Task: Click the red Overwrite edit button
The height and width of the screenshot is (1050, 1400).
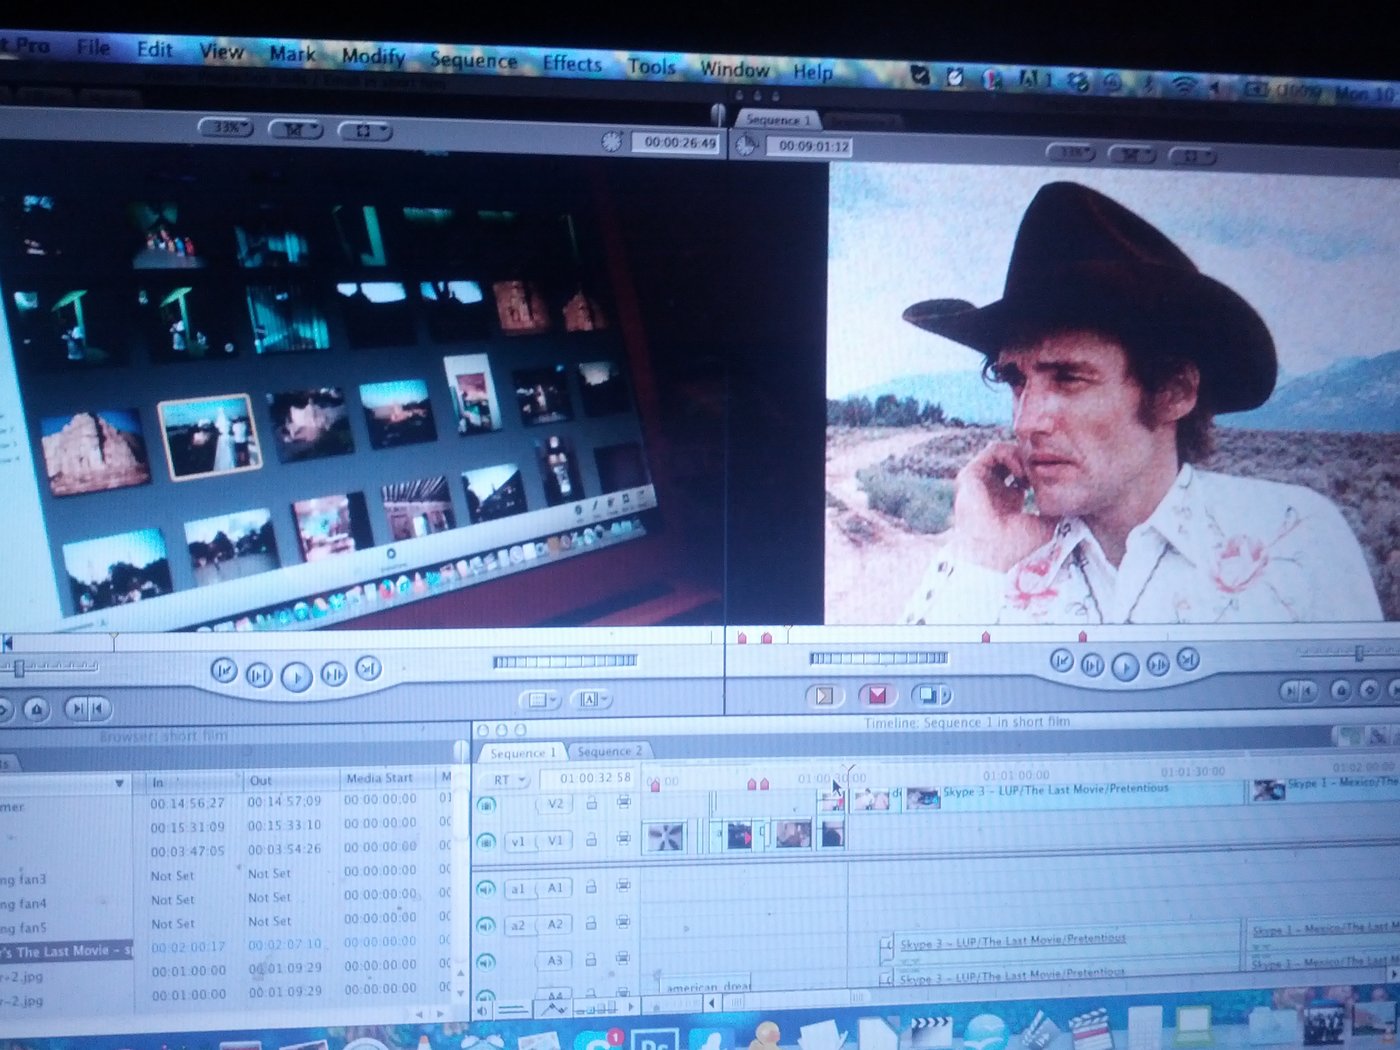Action: (x=877, y=694)
